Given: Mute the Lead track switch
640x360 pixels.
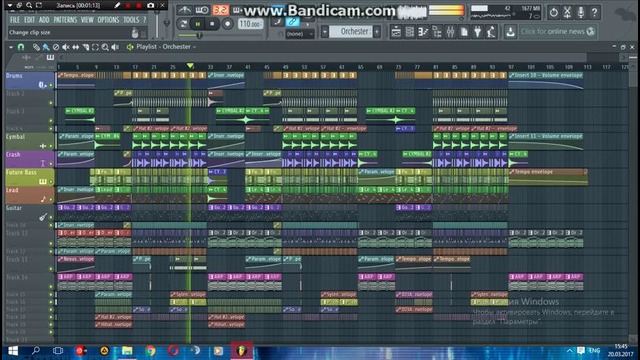Looking at the screenshot, I should (x=51, y=199).
